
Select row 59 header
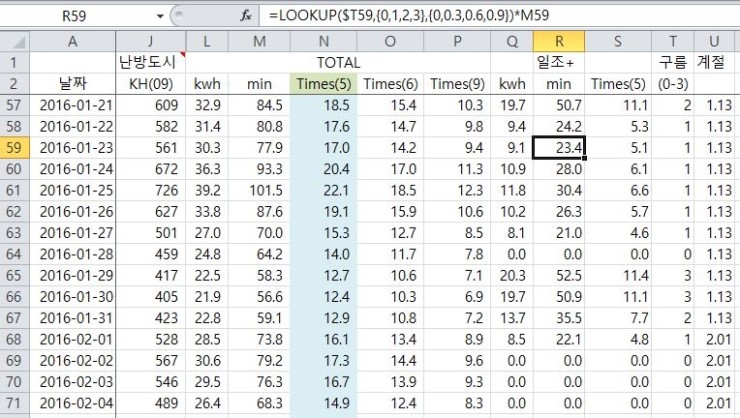(x=14, y=147)
